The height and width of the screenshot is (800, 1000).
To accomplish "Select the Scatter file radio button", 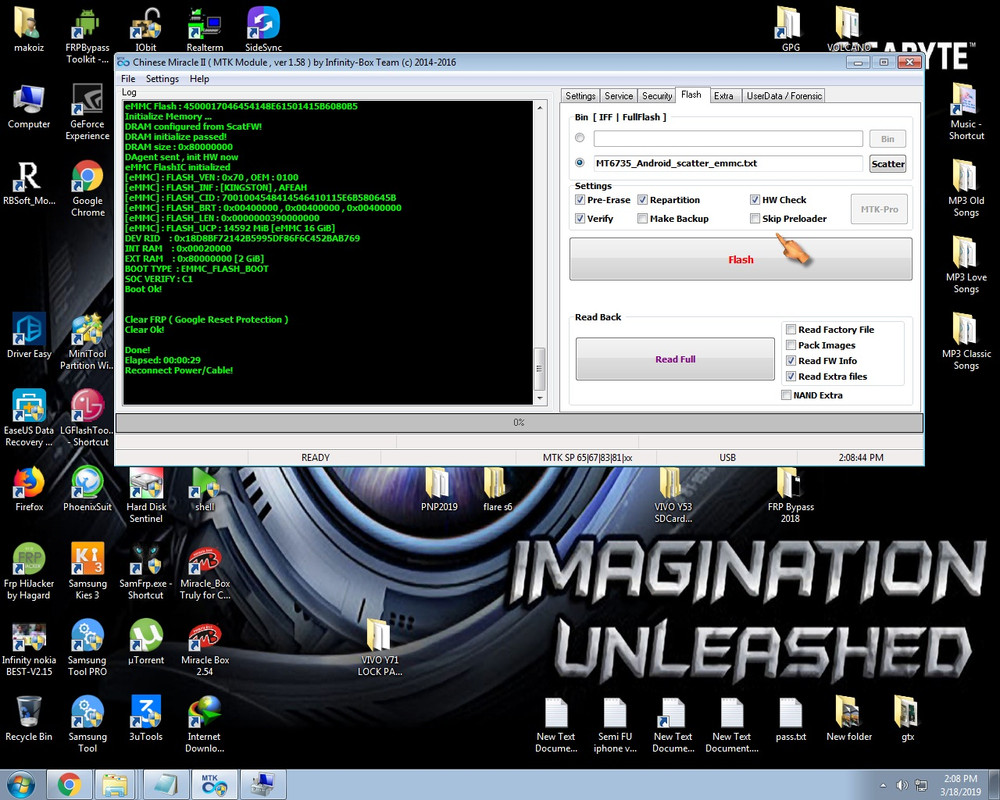I will click(x=580, y=163).
